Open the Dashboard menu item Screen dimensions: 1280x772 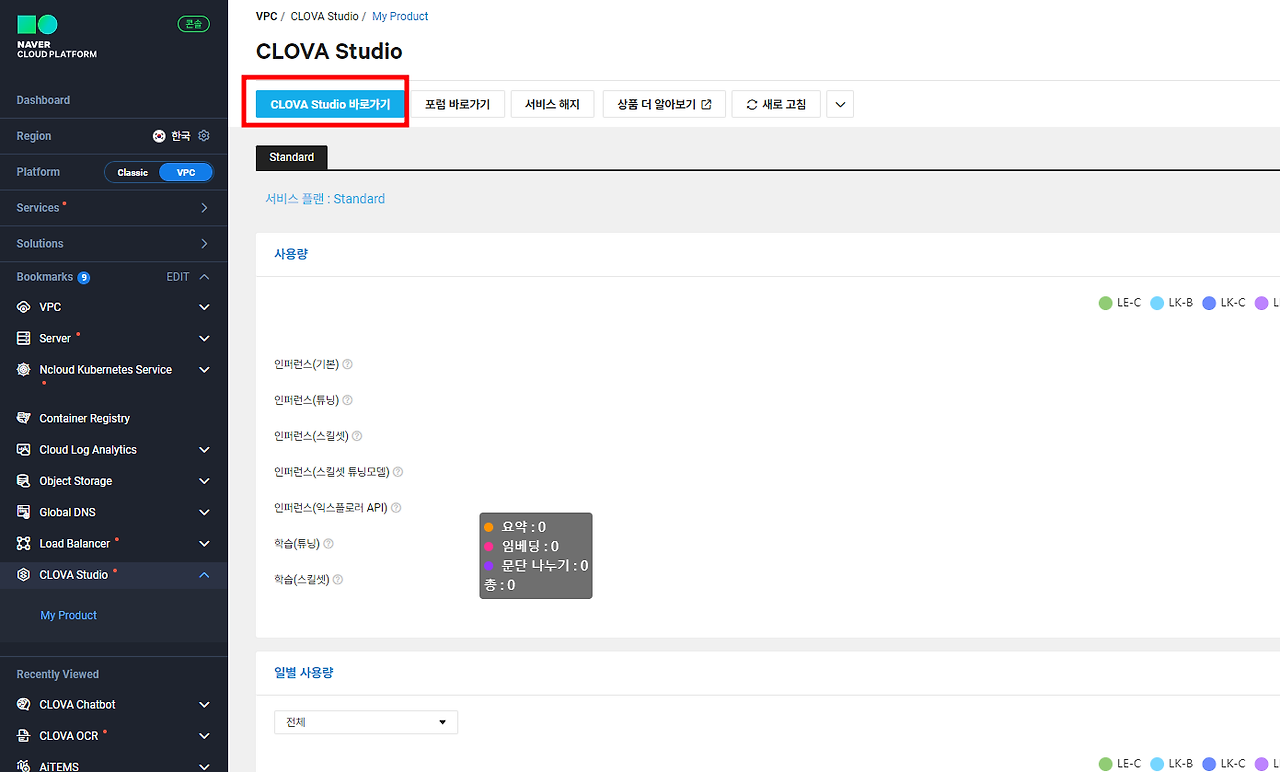tap(43, 100)
